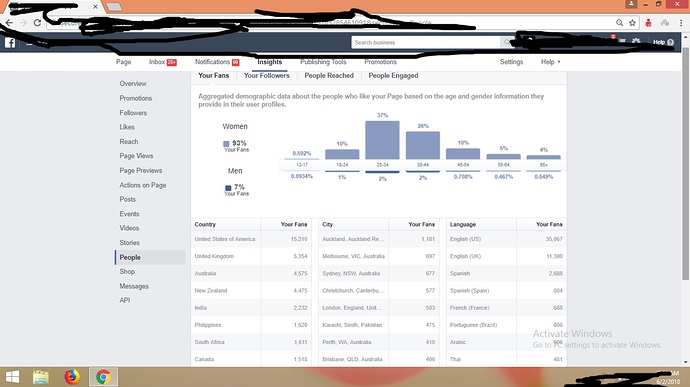Click the browser reload icon
Screen dimensions: 690x387
tap(37, 22)
